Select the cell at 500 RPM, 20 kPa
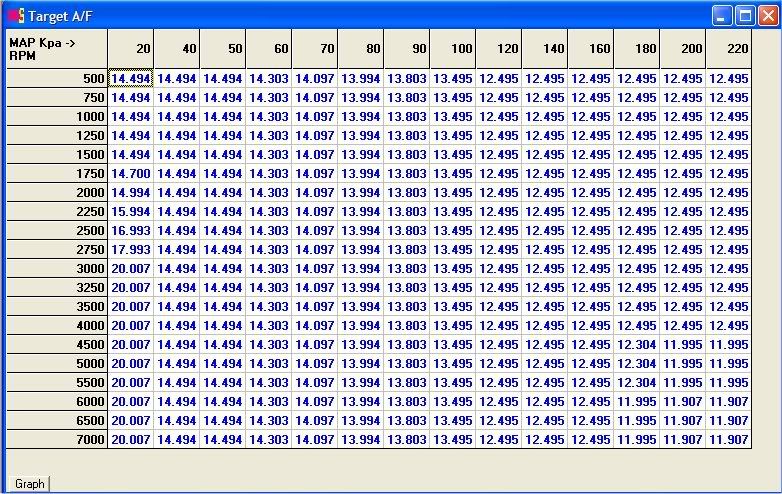The image size is (782, 494). [x=131, y=79]
